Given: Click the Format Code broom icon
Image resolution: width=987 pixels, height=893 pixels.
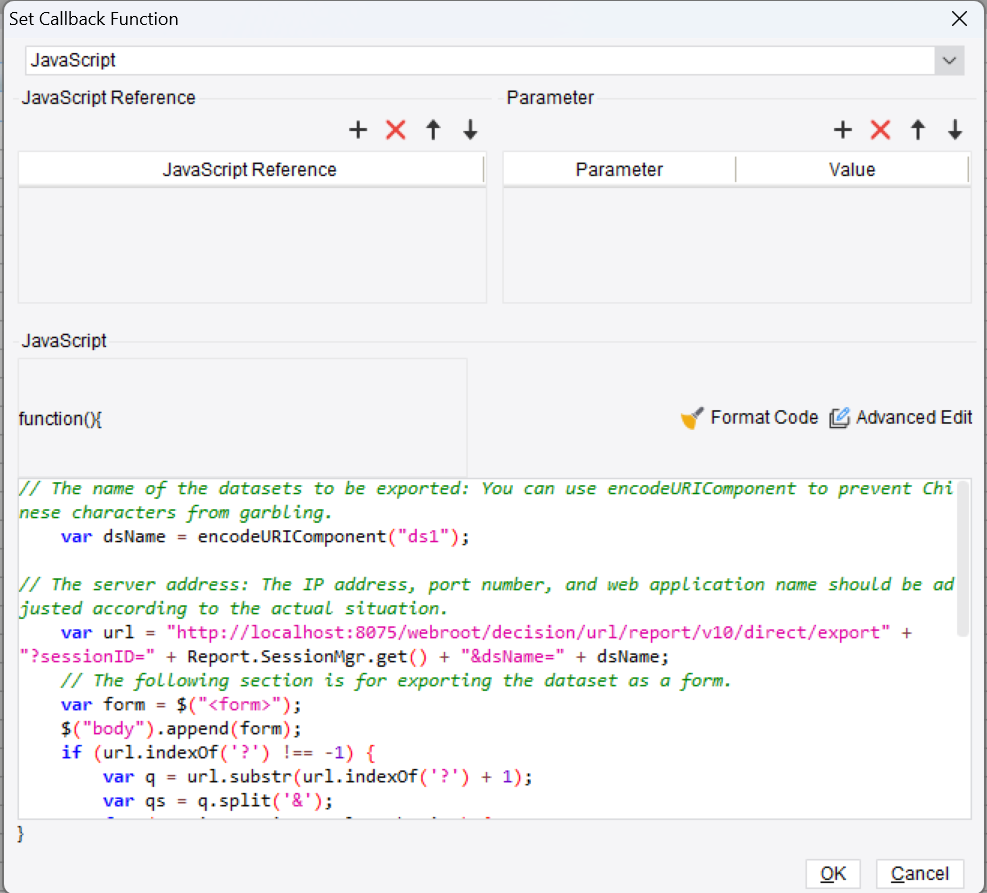Looking at the screenshot, I should (692, 418).
